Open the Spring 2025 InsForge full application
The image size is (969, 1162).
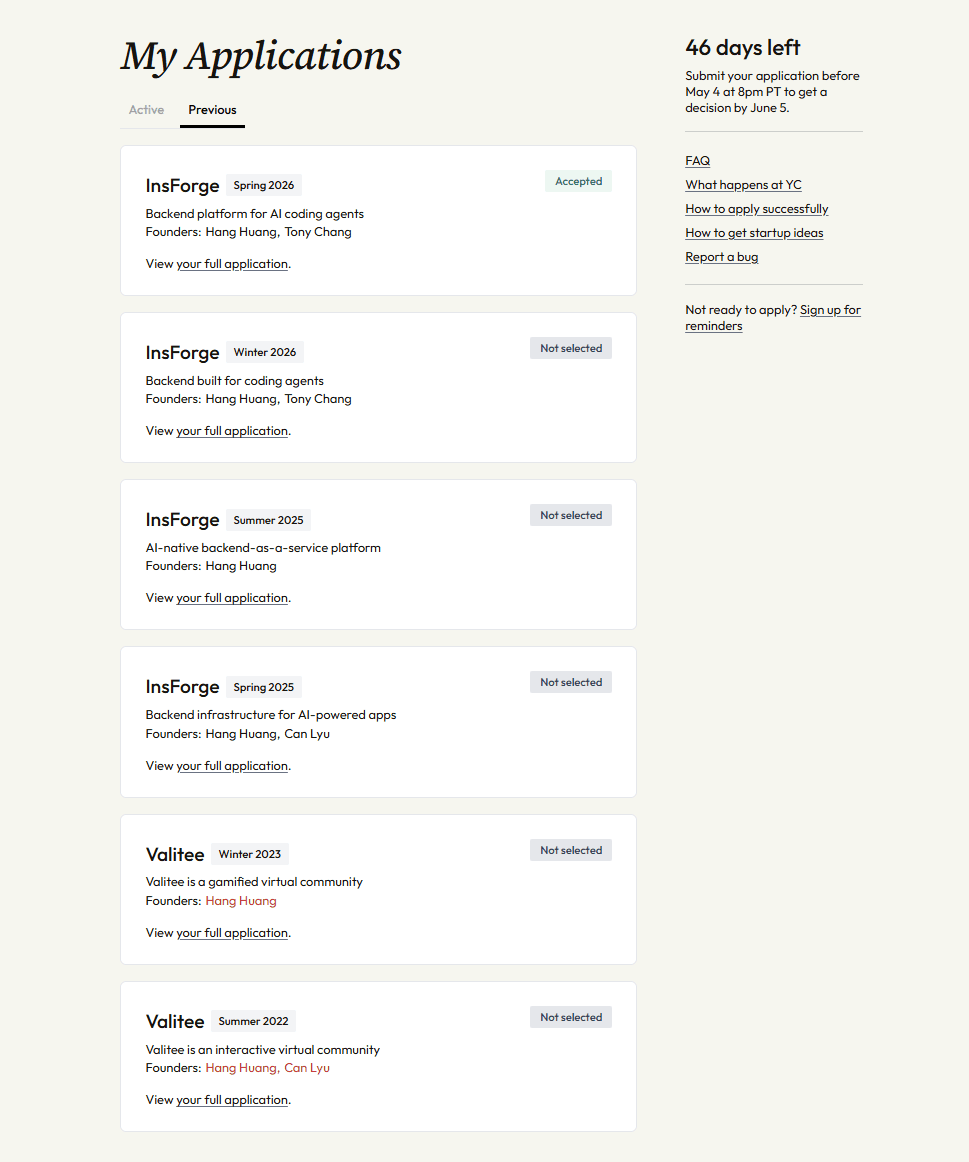[232, 765]
